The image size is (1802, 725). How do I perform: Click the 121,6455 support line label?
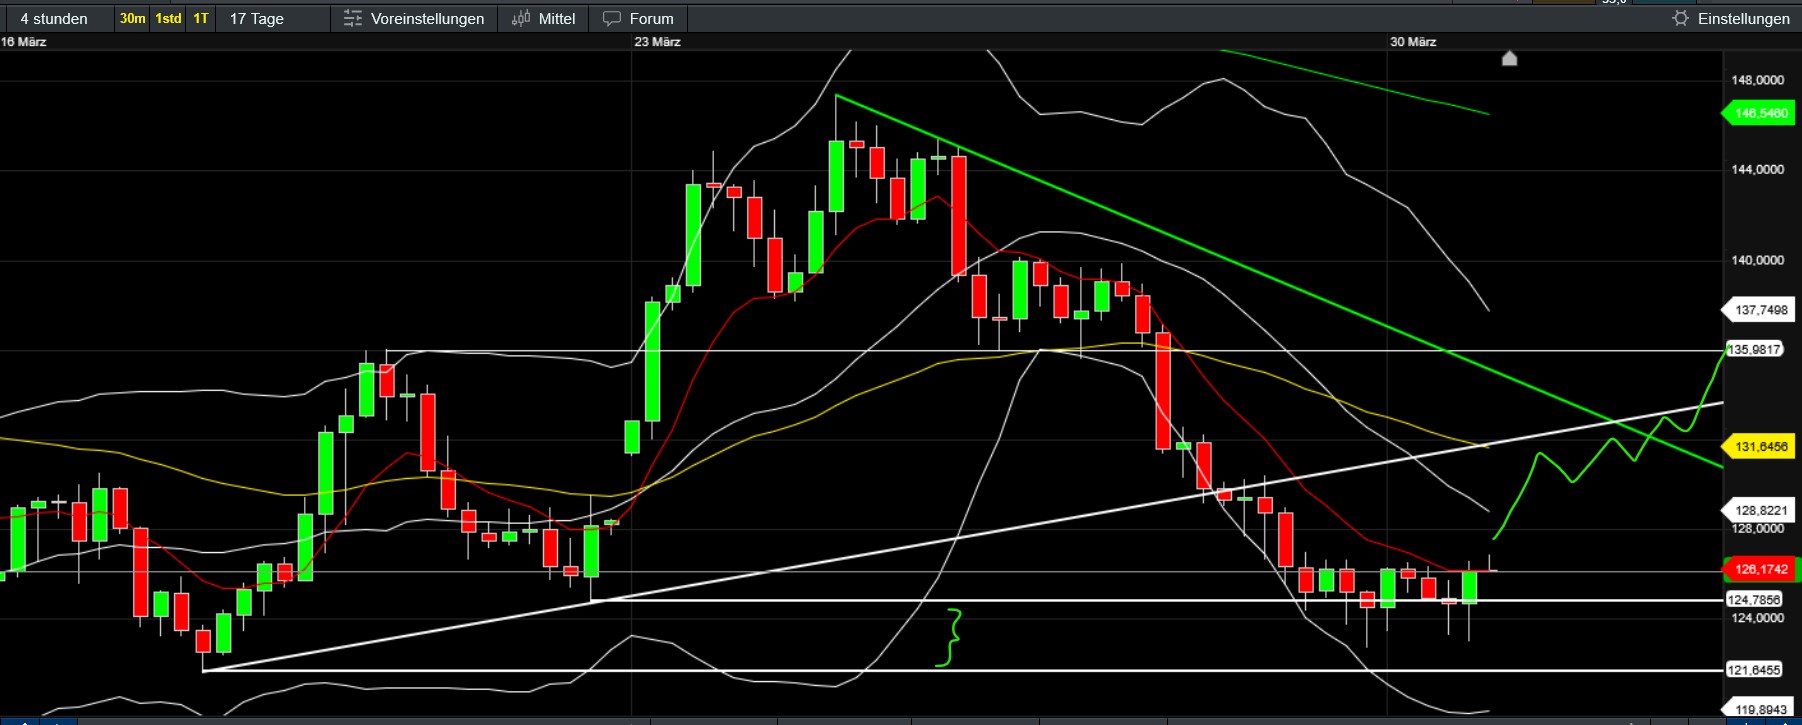1755,670
